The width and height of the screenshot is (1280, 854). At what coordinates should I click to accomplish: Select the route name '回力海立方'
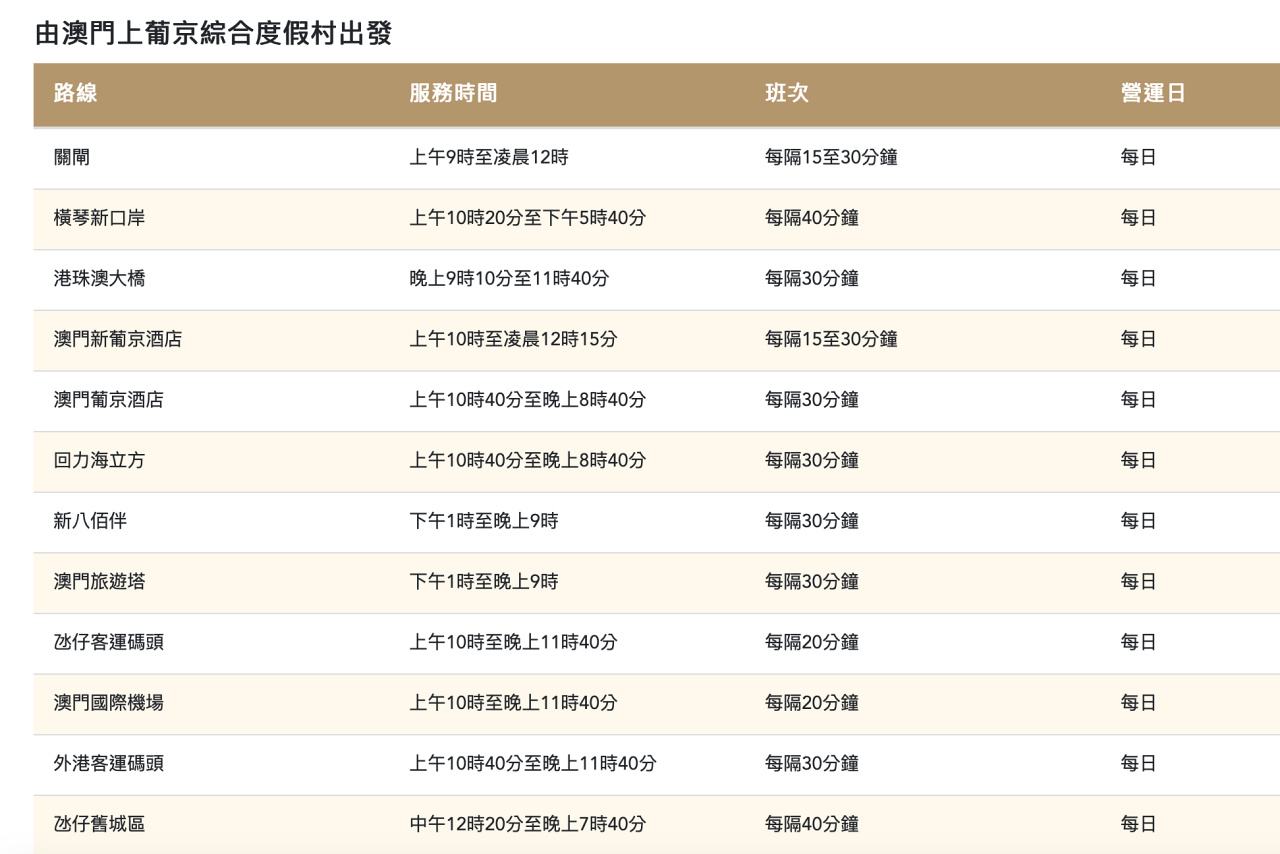click(x=99, y=460)
